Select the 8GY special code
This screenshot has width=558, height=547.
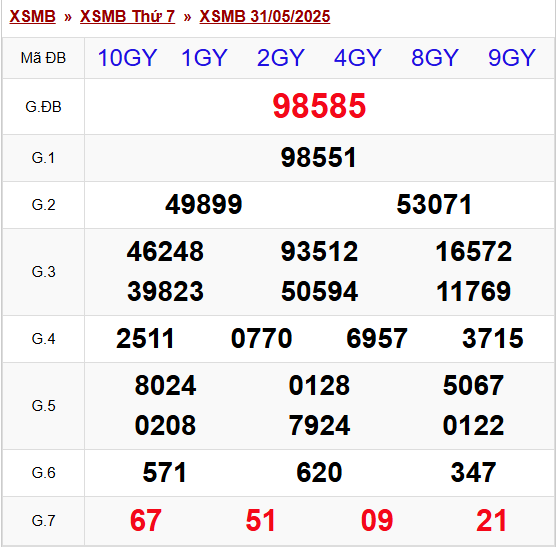435,58
